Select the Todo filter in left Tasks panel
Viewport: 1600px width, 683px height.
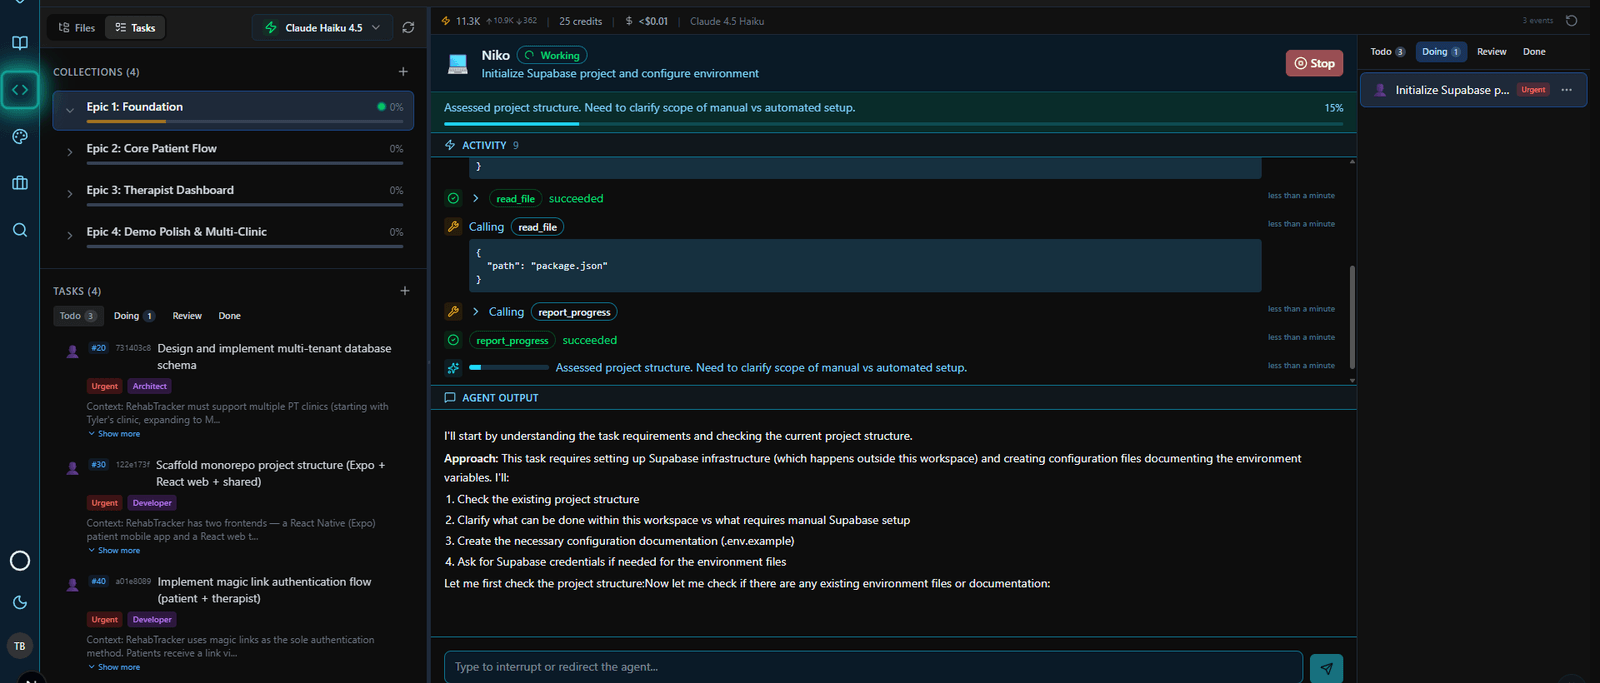point(78,316)
